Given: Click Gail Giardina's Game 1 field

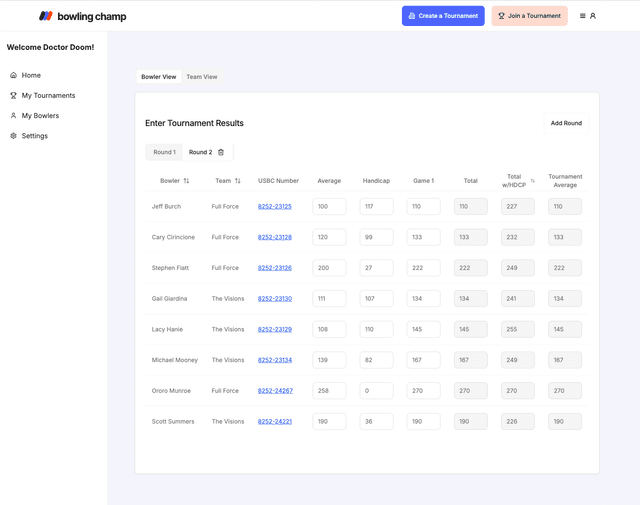Looking at the screenshot, I should pos(424,298).
